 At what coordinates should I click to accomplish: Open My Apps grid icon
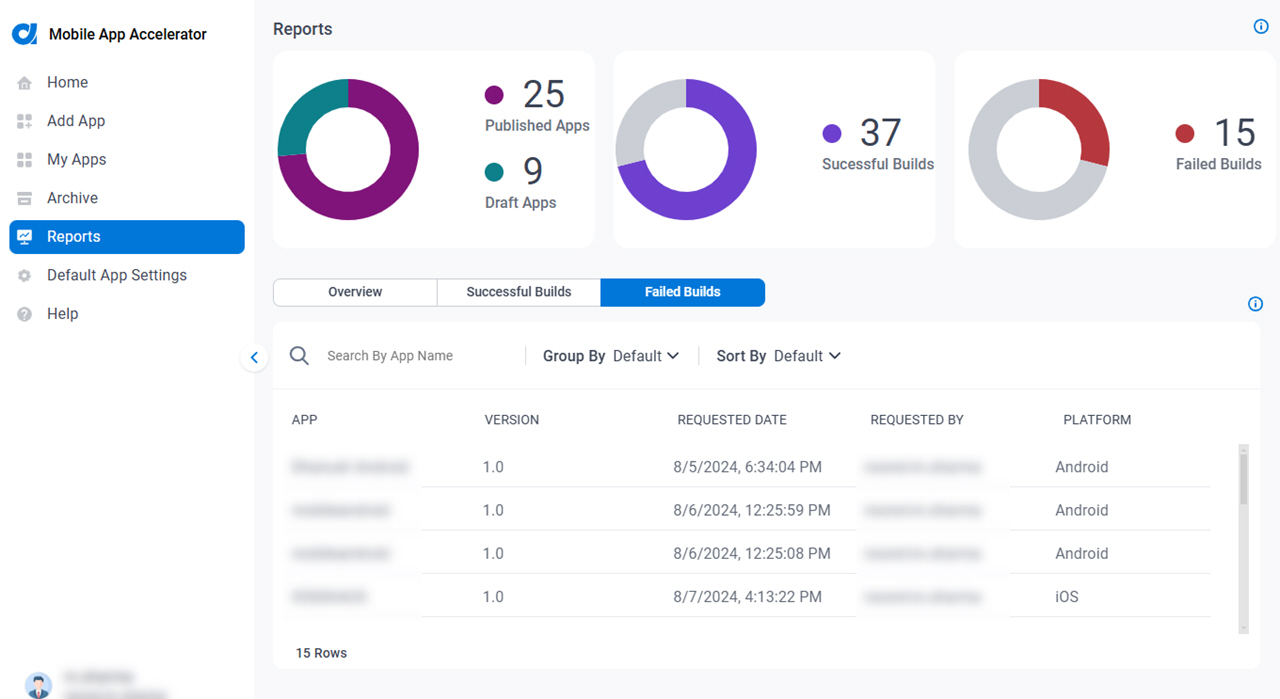coord(25,160)
